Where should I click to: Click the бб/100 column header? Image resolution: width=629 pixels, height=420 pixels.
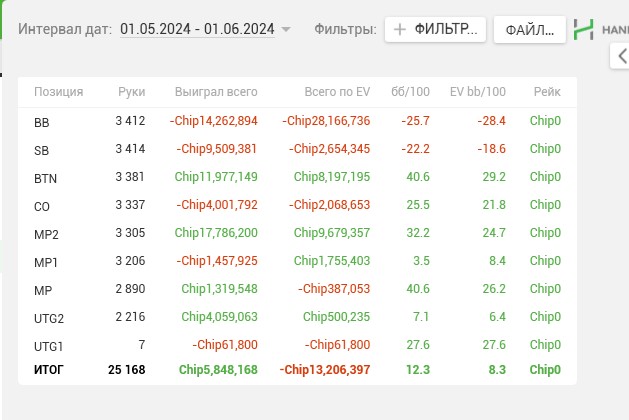pos(410,92)
